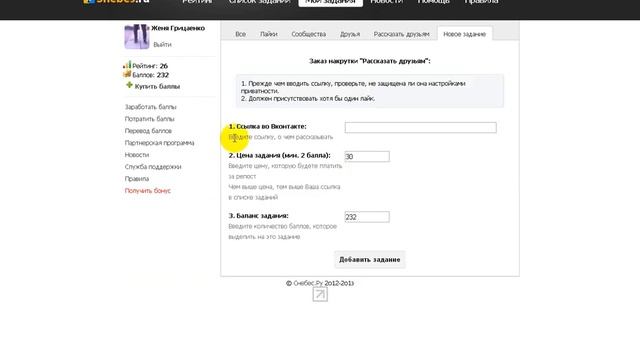Screen dimensions: 640x360
Task: Click the Баллов: 232 text
Action: click(150, 75)
